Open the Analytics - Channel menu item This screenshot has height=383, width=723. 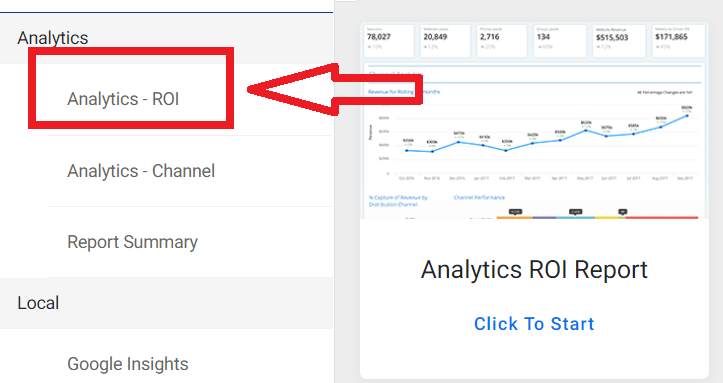(141, 171)
